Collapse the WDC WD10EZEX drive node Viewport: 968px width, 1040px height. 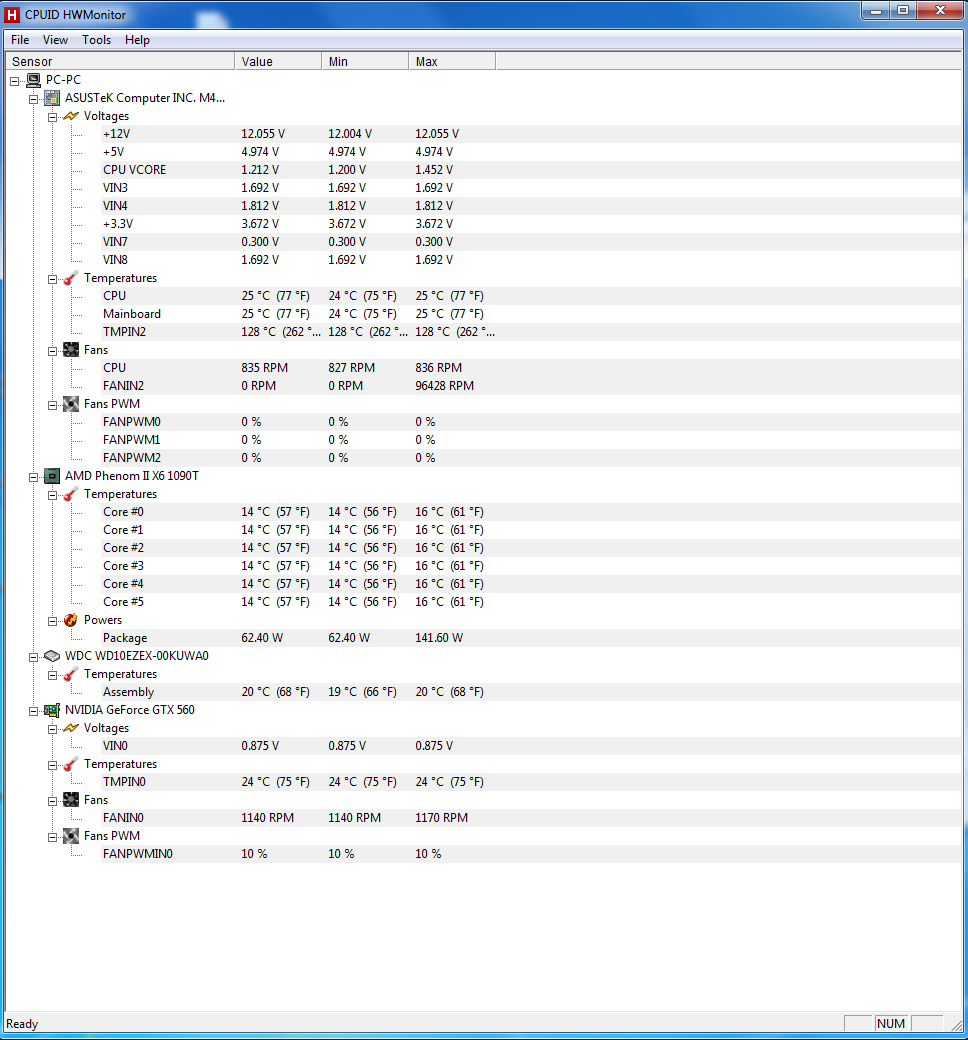pyautogui.click(x=33, y=657)
